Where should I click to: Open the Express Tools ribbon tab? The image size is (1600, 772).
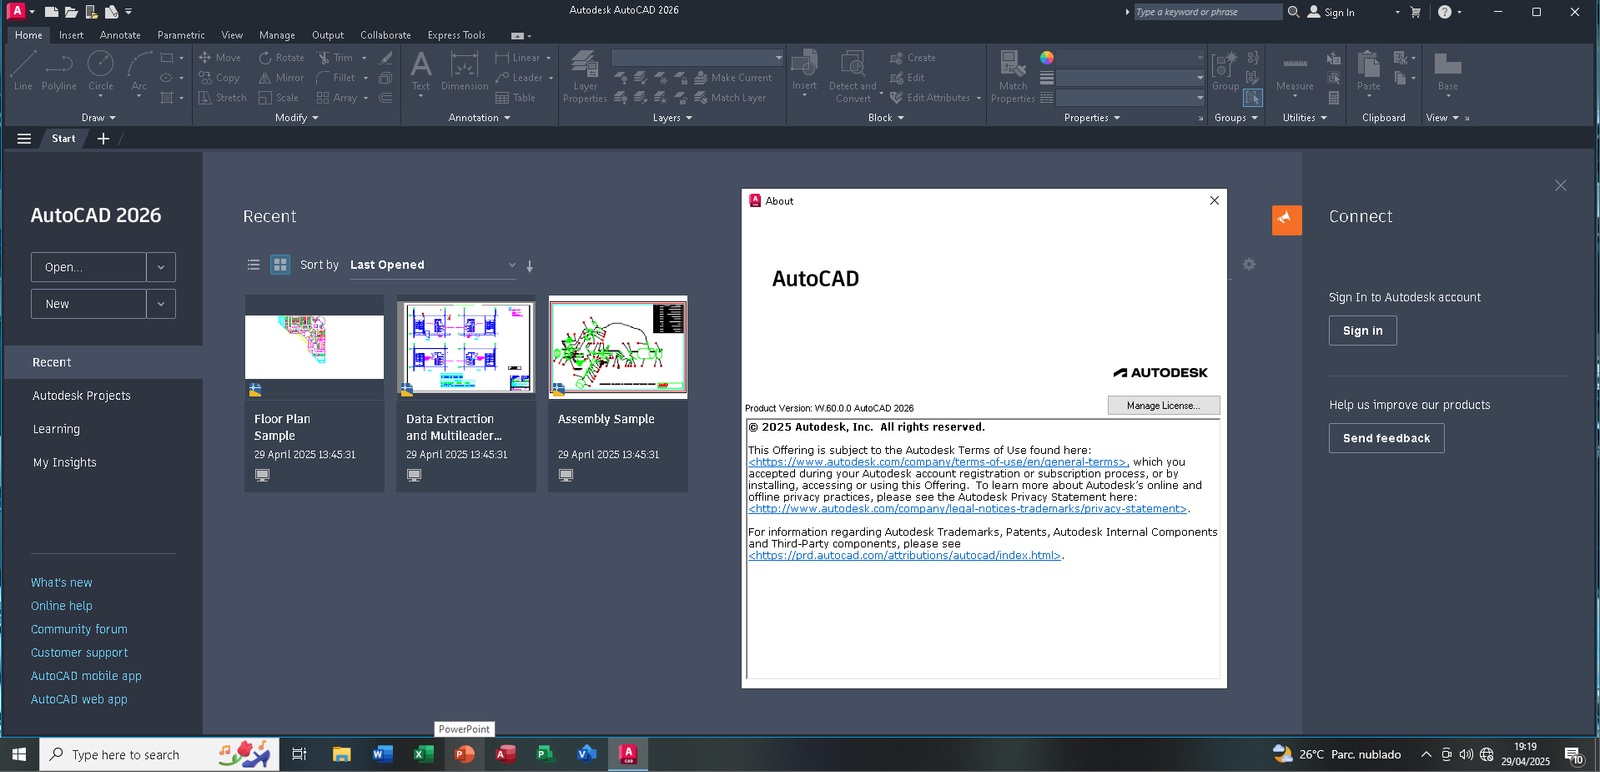(456, 35)
